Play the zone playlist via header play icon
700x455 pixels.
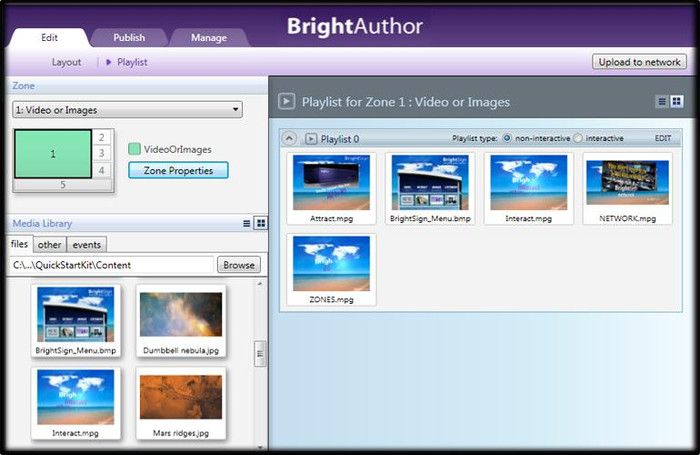(287, 101)
